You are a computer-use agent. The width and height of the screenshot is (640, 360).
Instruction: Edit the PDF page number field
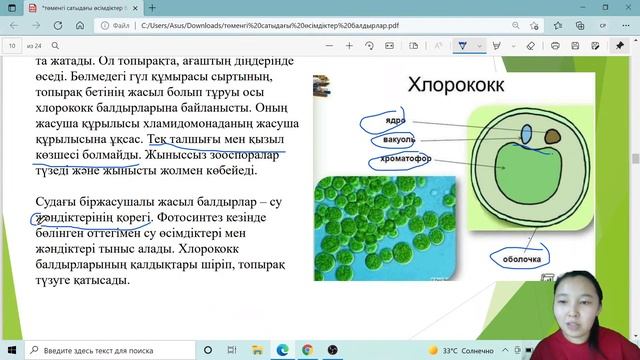12,46
